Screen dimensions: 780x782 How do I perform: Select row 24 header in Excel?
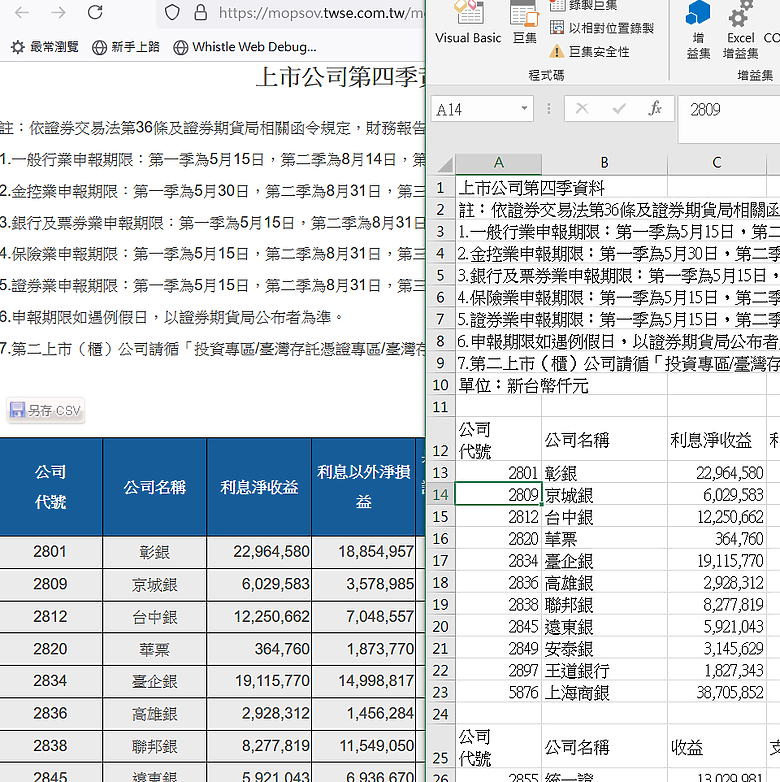click(441, 715)
